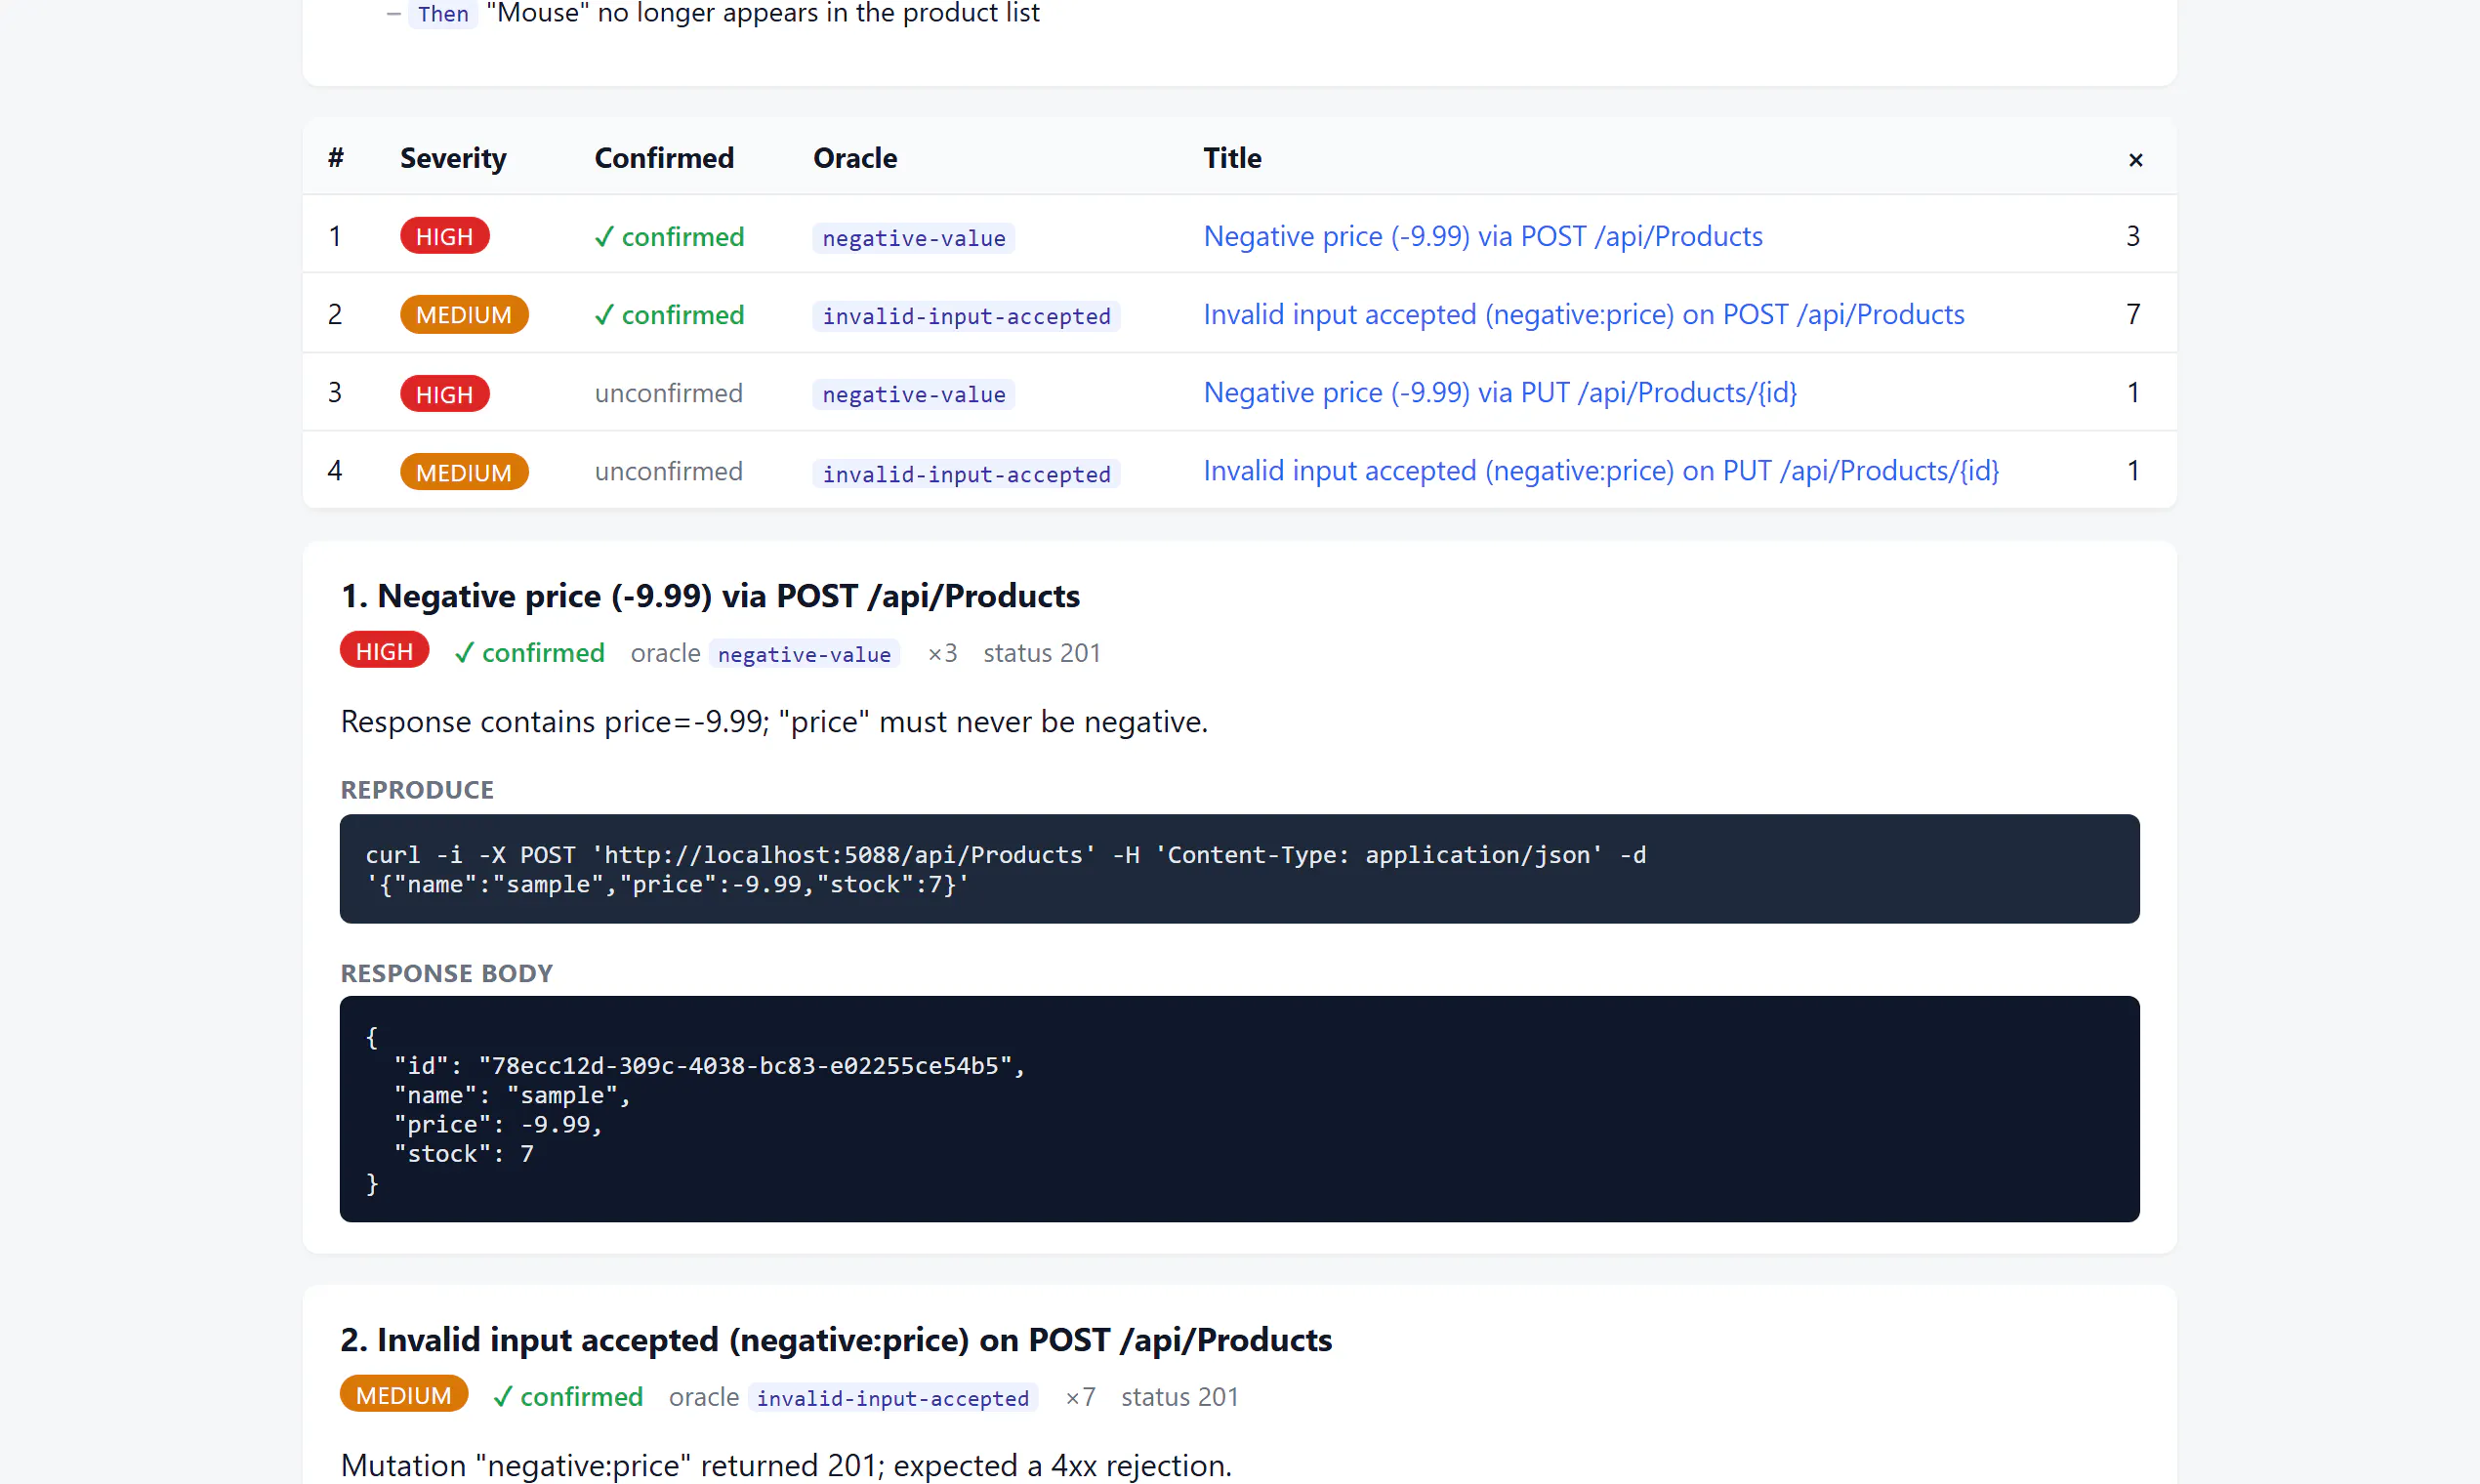Click the # column header

[336, 158]
